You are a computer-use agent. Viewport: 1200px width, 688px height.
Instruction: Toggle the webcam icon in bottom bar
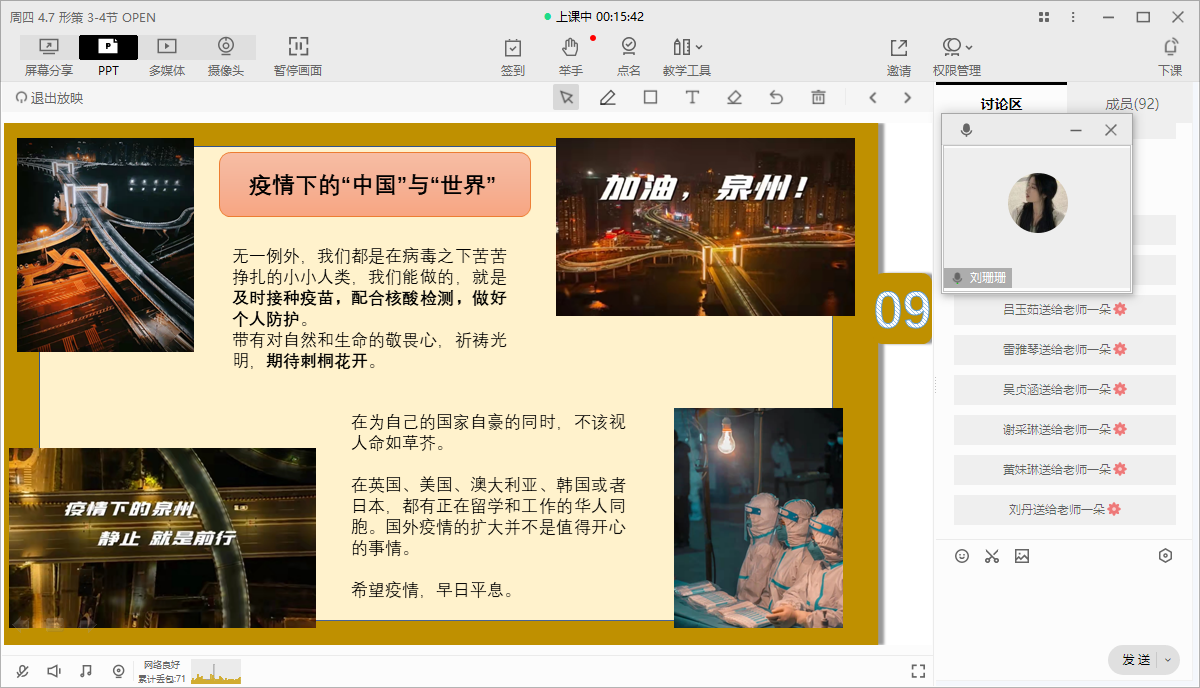coord(118,671)
